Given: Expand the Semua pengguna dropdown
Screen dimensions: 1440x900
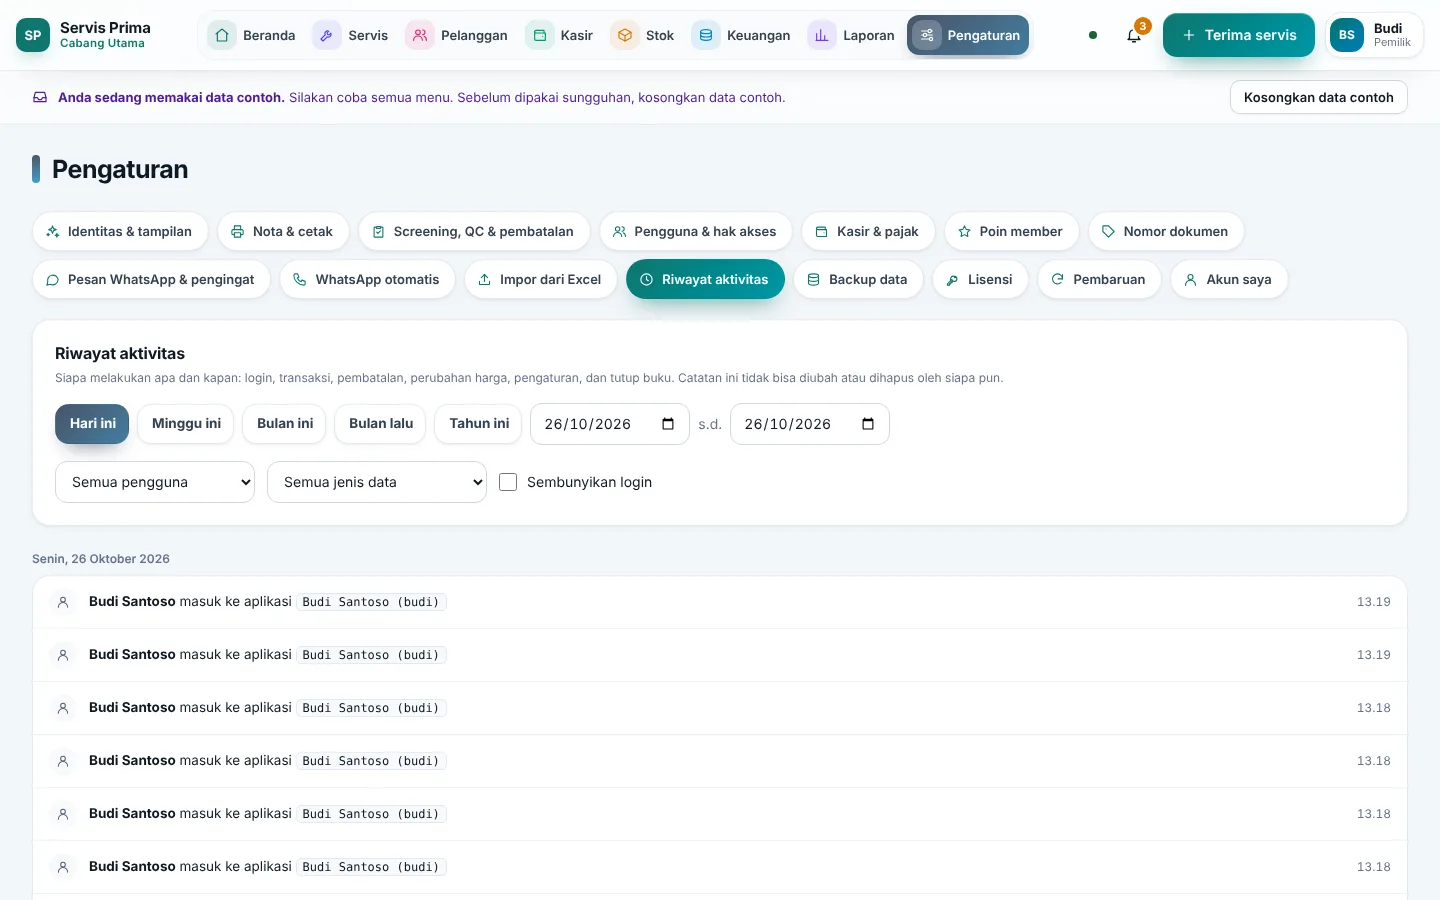Looking at the screenshot, I should click(x=155, y=482).
